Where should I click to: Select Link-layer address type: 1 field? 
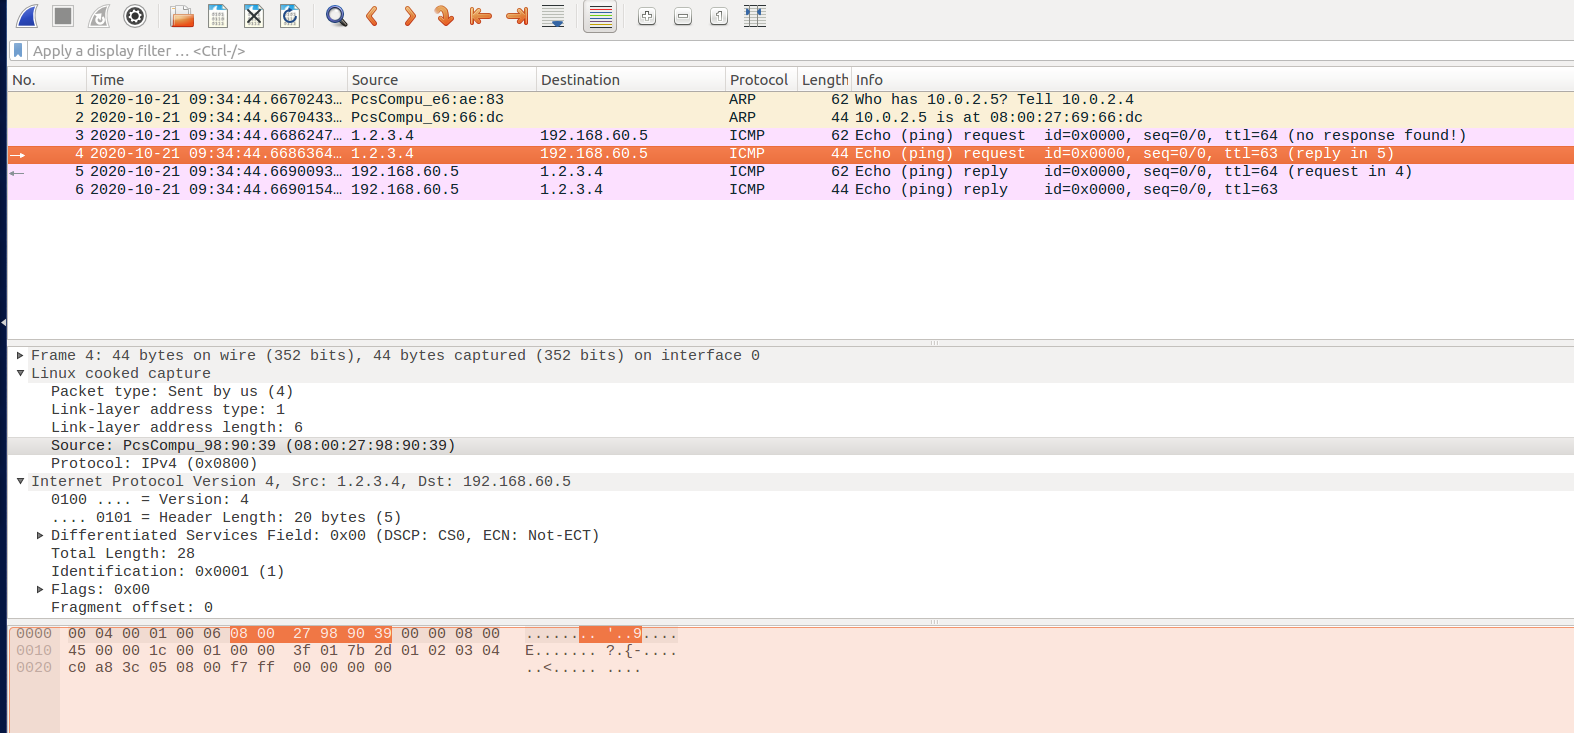[168, 410]
